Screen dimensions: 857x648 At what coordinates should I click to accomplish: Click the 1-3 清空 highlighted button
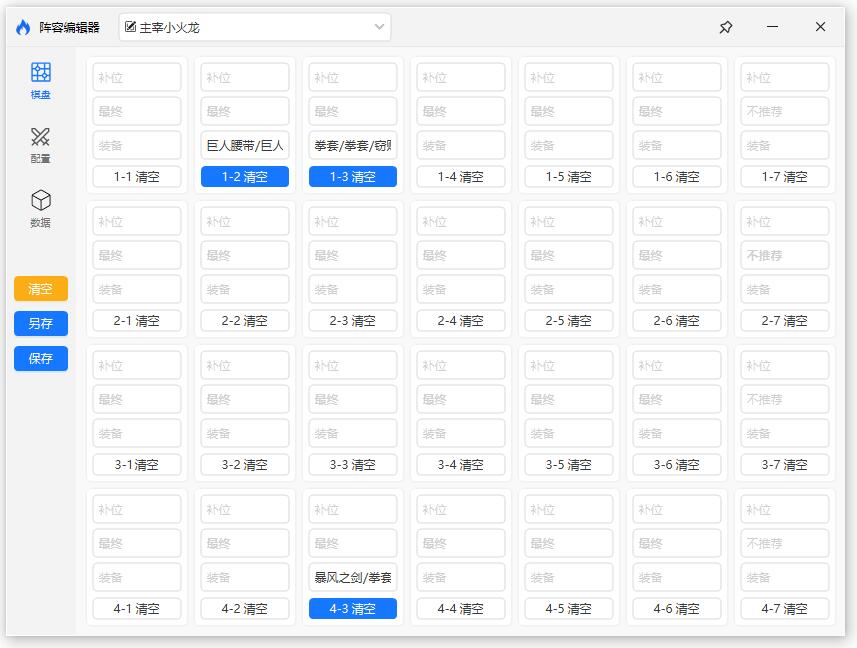point(353,177)
